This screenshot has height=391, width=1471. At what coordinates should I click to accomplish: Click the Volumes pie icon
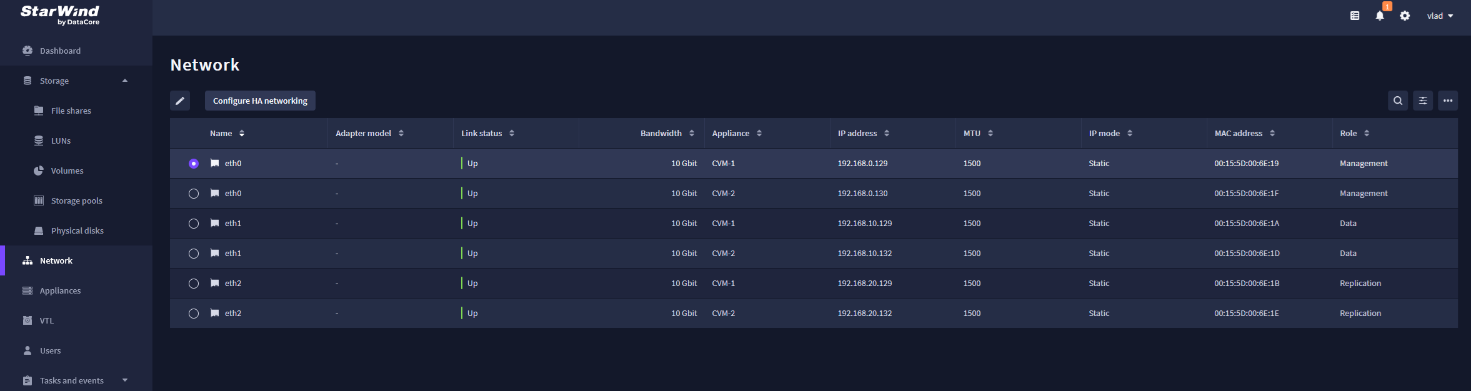pos(39,170)
